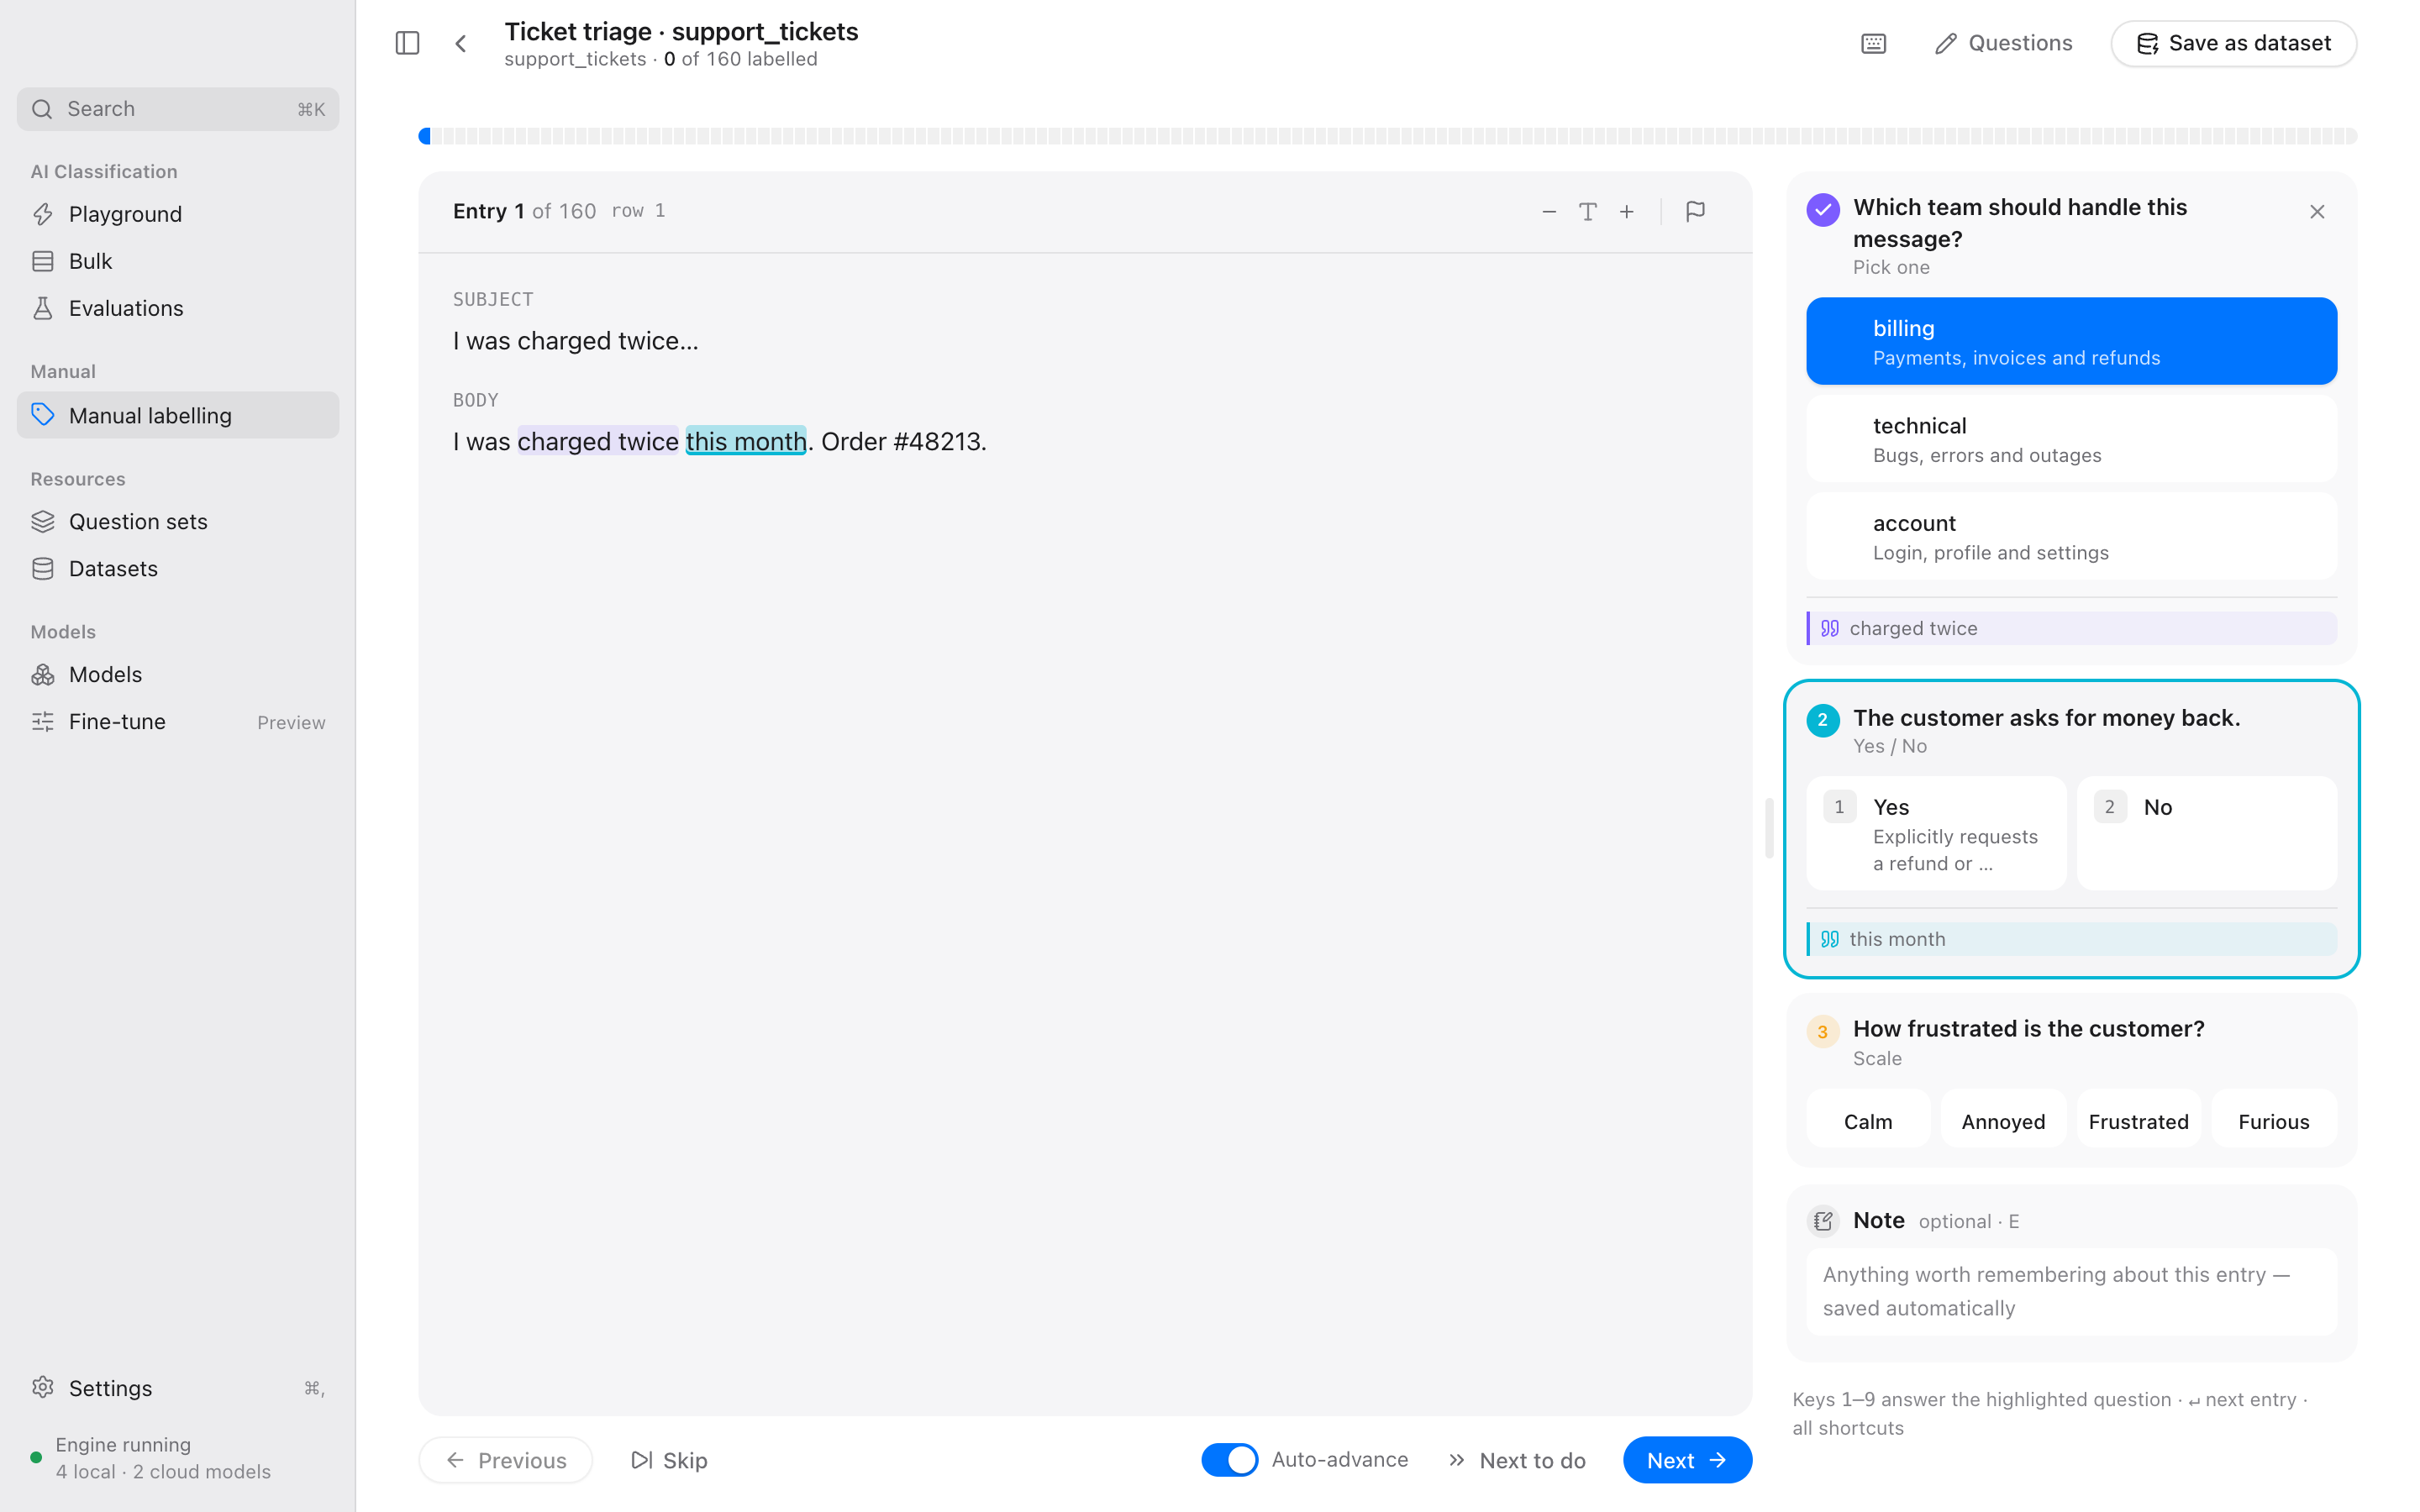Decrease text size with minus icon
Image resolution: width=2420 pixels, height=1512 pixels.
point(1549,211)
